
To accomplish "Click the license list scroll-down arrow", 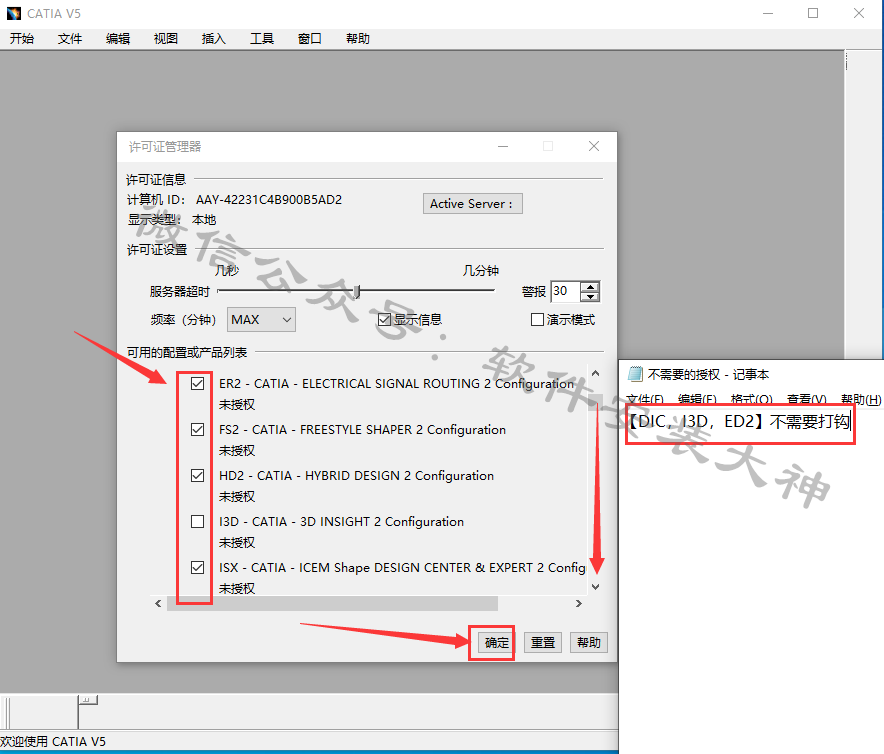I will [595, 587].
